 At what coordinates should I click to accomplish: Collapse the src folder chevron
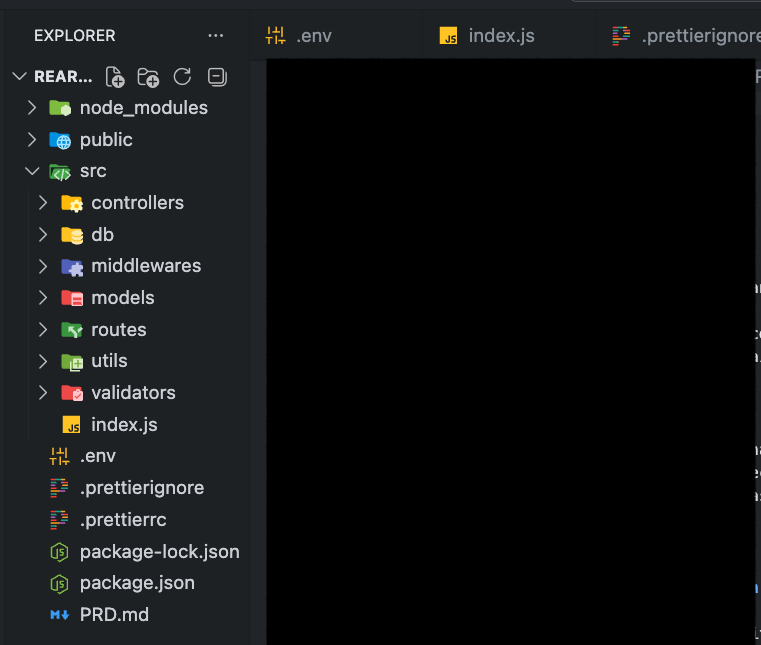pyautogui.click(x=32, y=171)
